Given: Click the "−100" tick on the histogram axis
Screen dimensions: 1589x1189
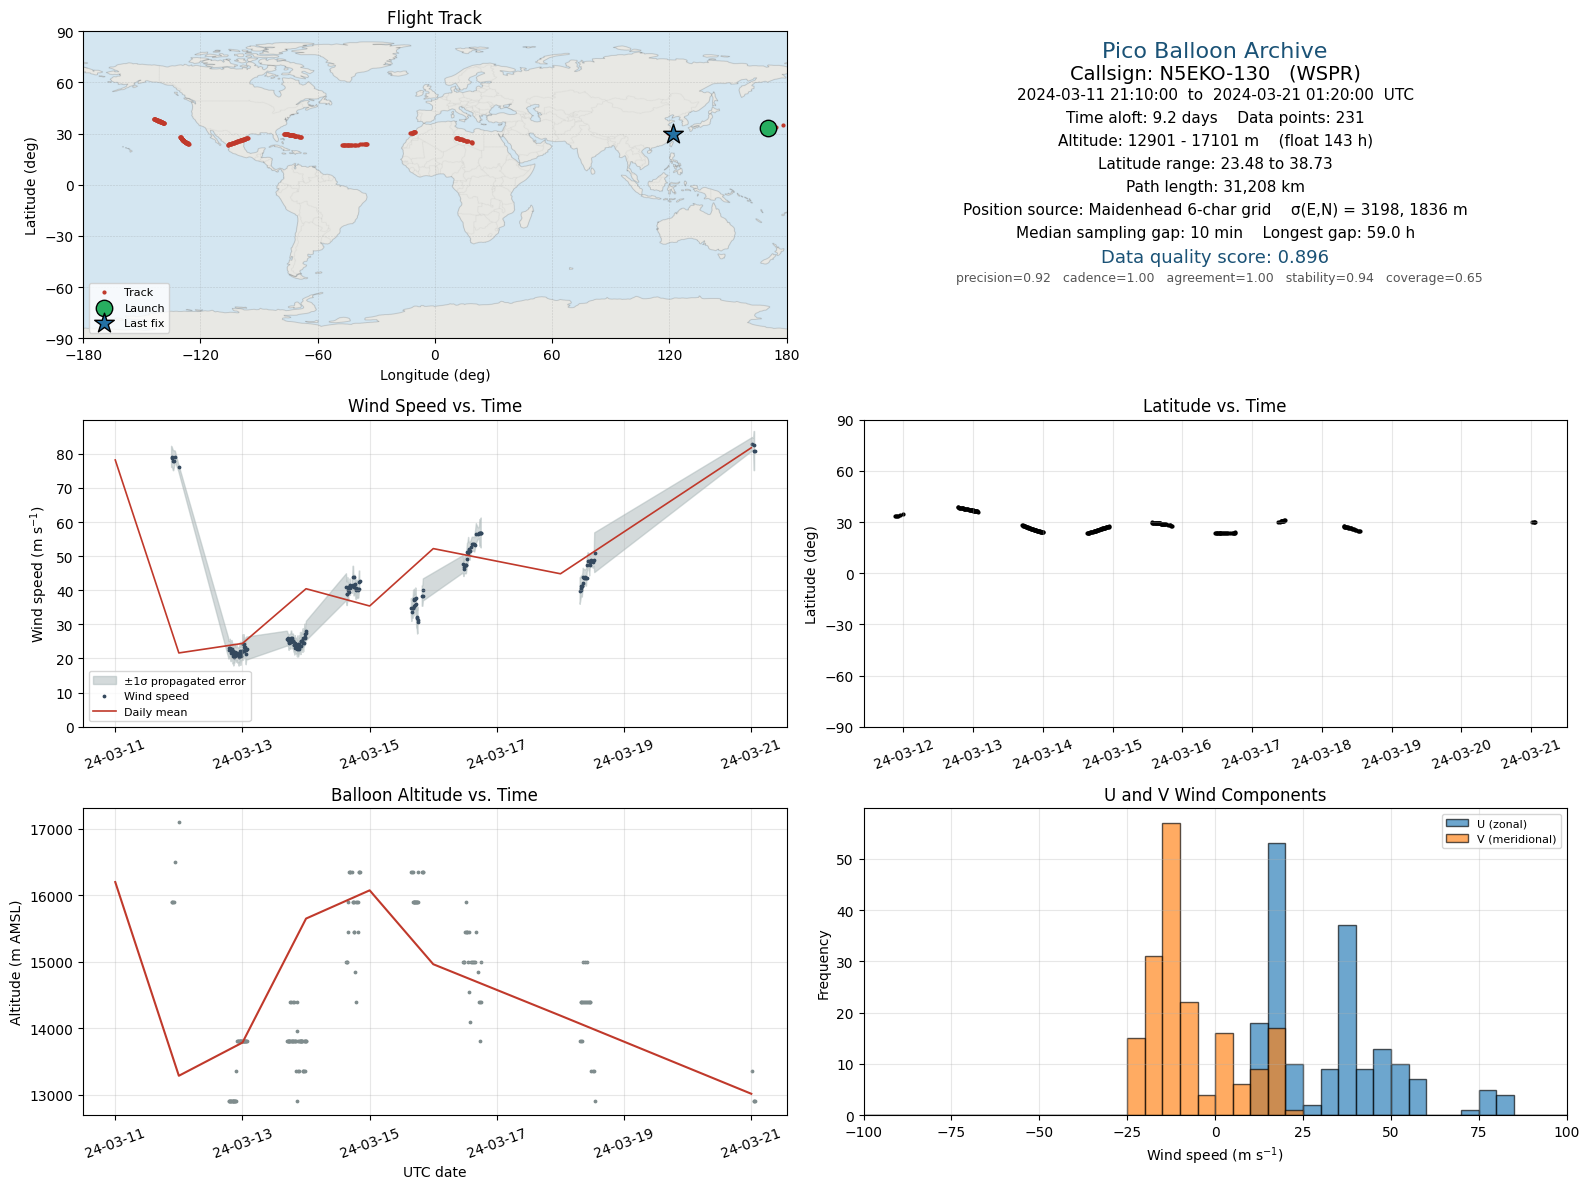Looking at the screenshot, I should point(864,1132).
